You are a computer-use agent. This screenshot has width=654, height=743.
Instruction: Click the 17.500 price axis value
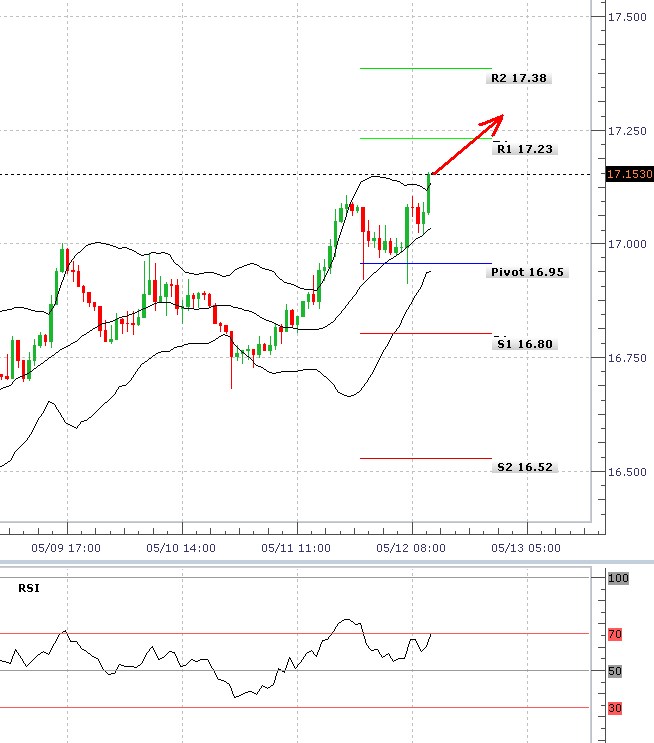coord(627,17)
